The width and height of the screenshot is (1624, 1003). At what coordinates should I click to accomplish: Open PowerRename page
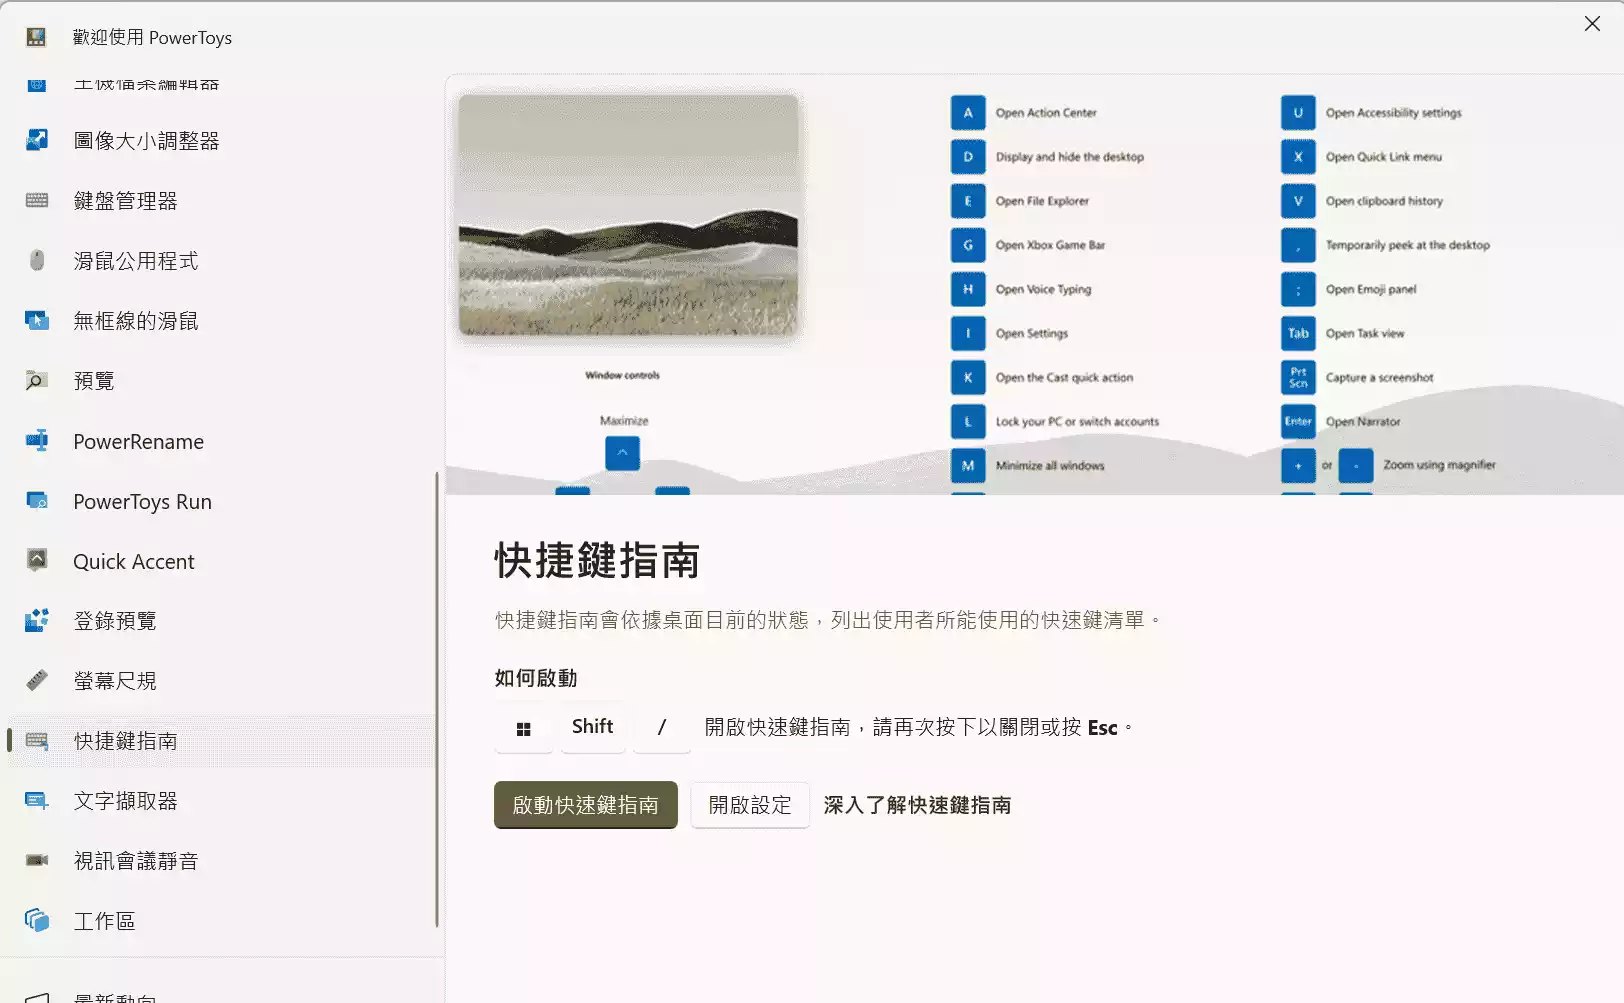pos(220,441)
